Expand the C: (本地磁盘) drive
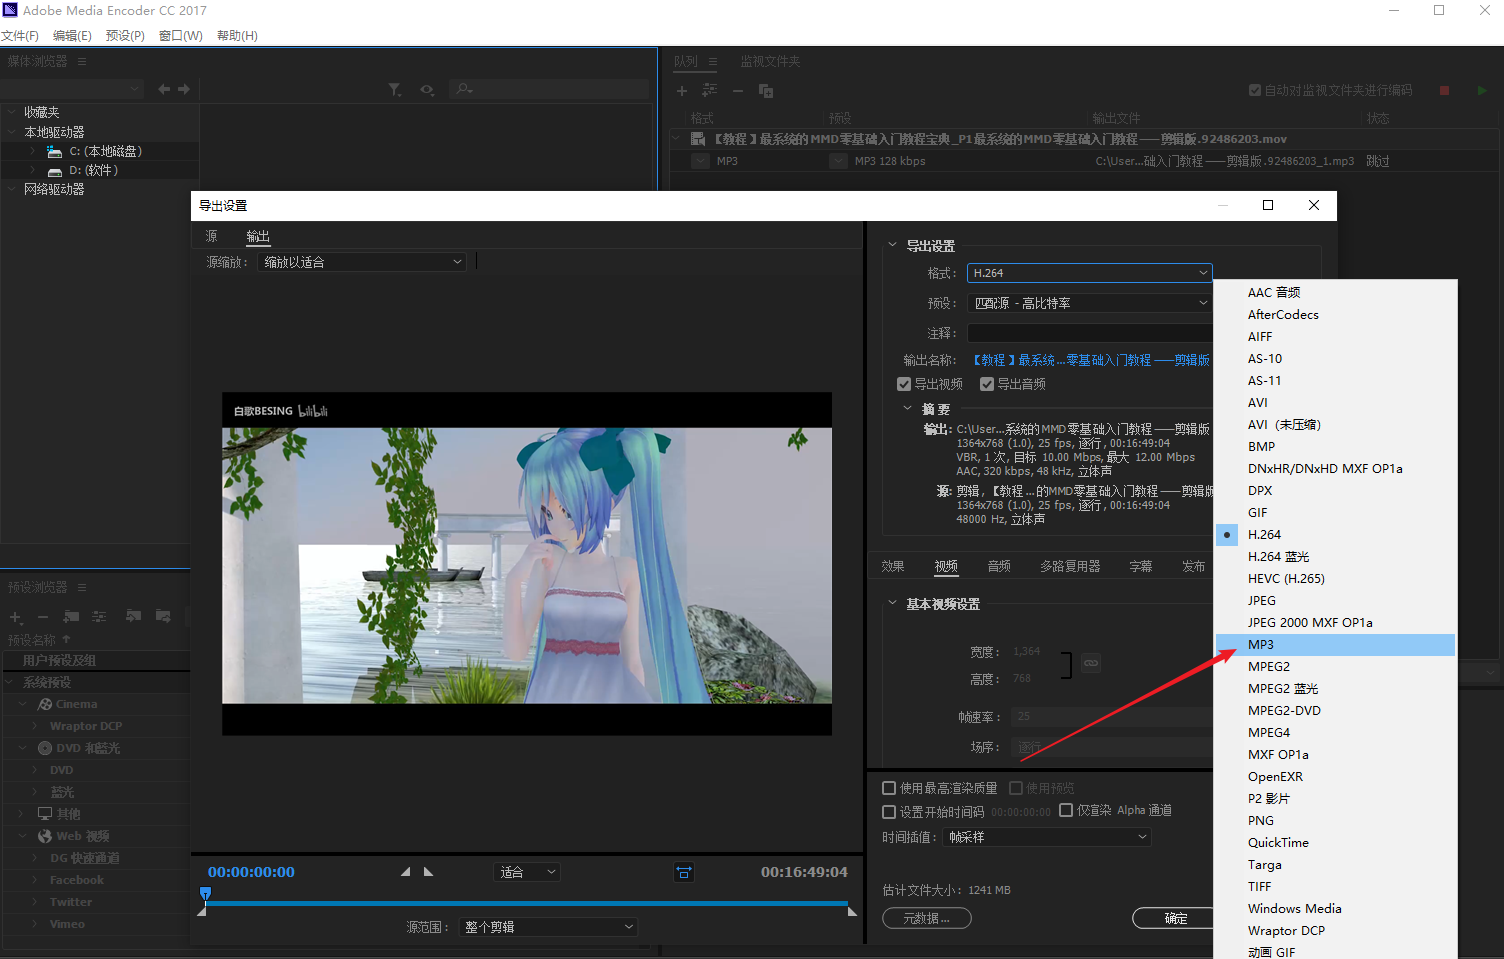This screenshot has height=959, width=1504. 33,151
